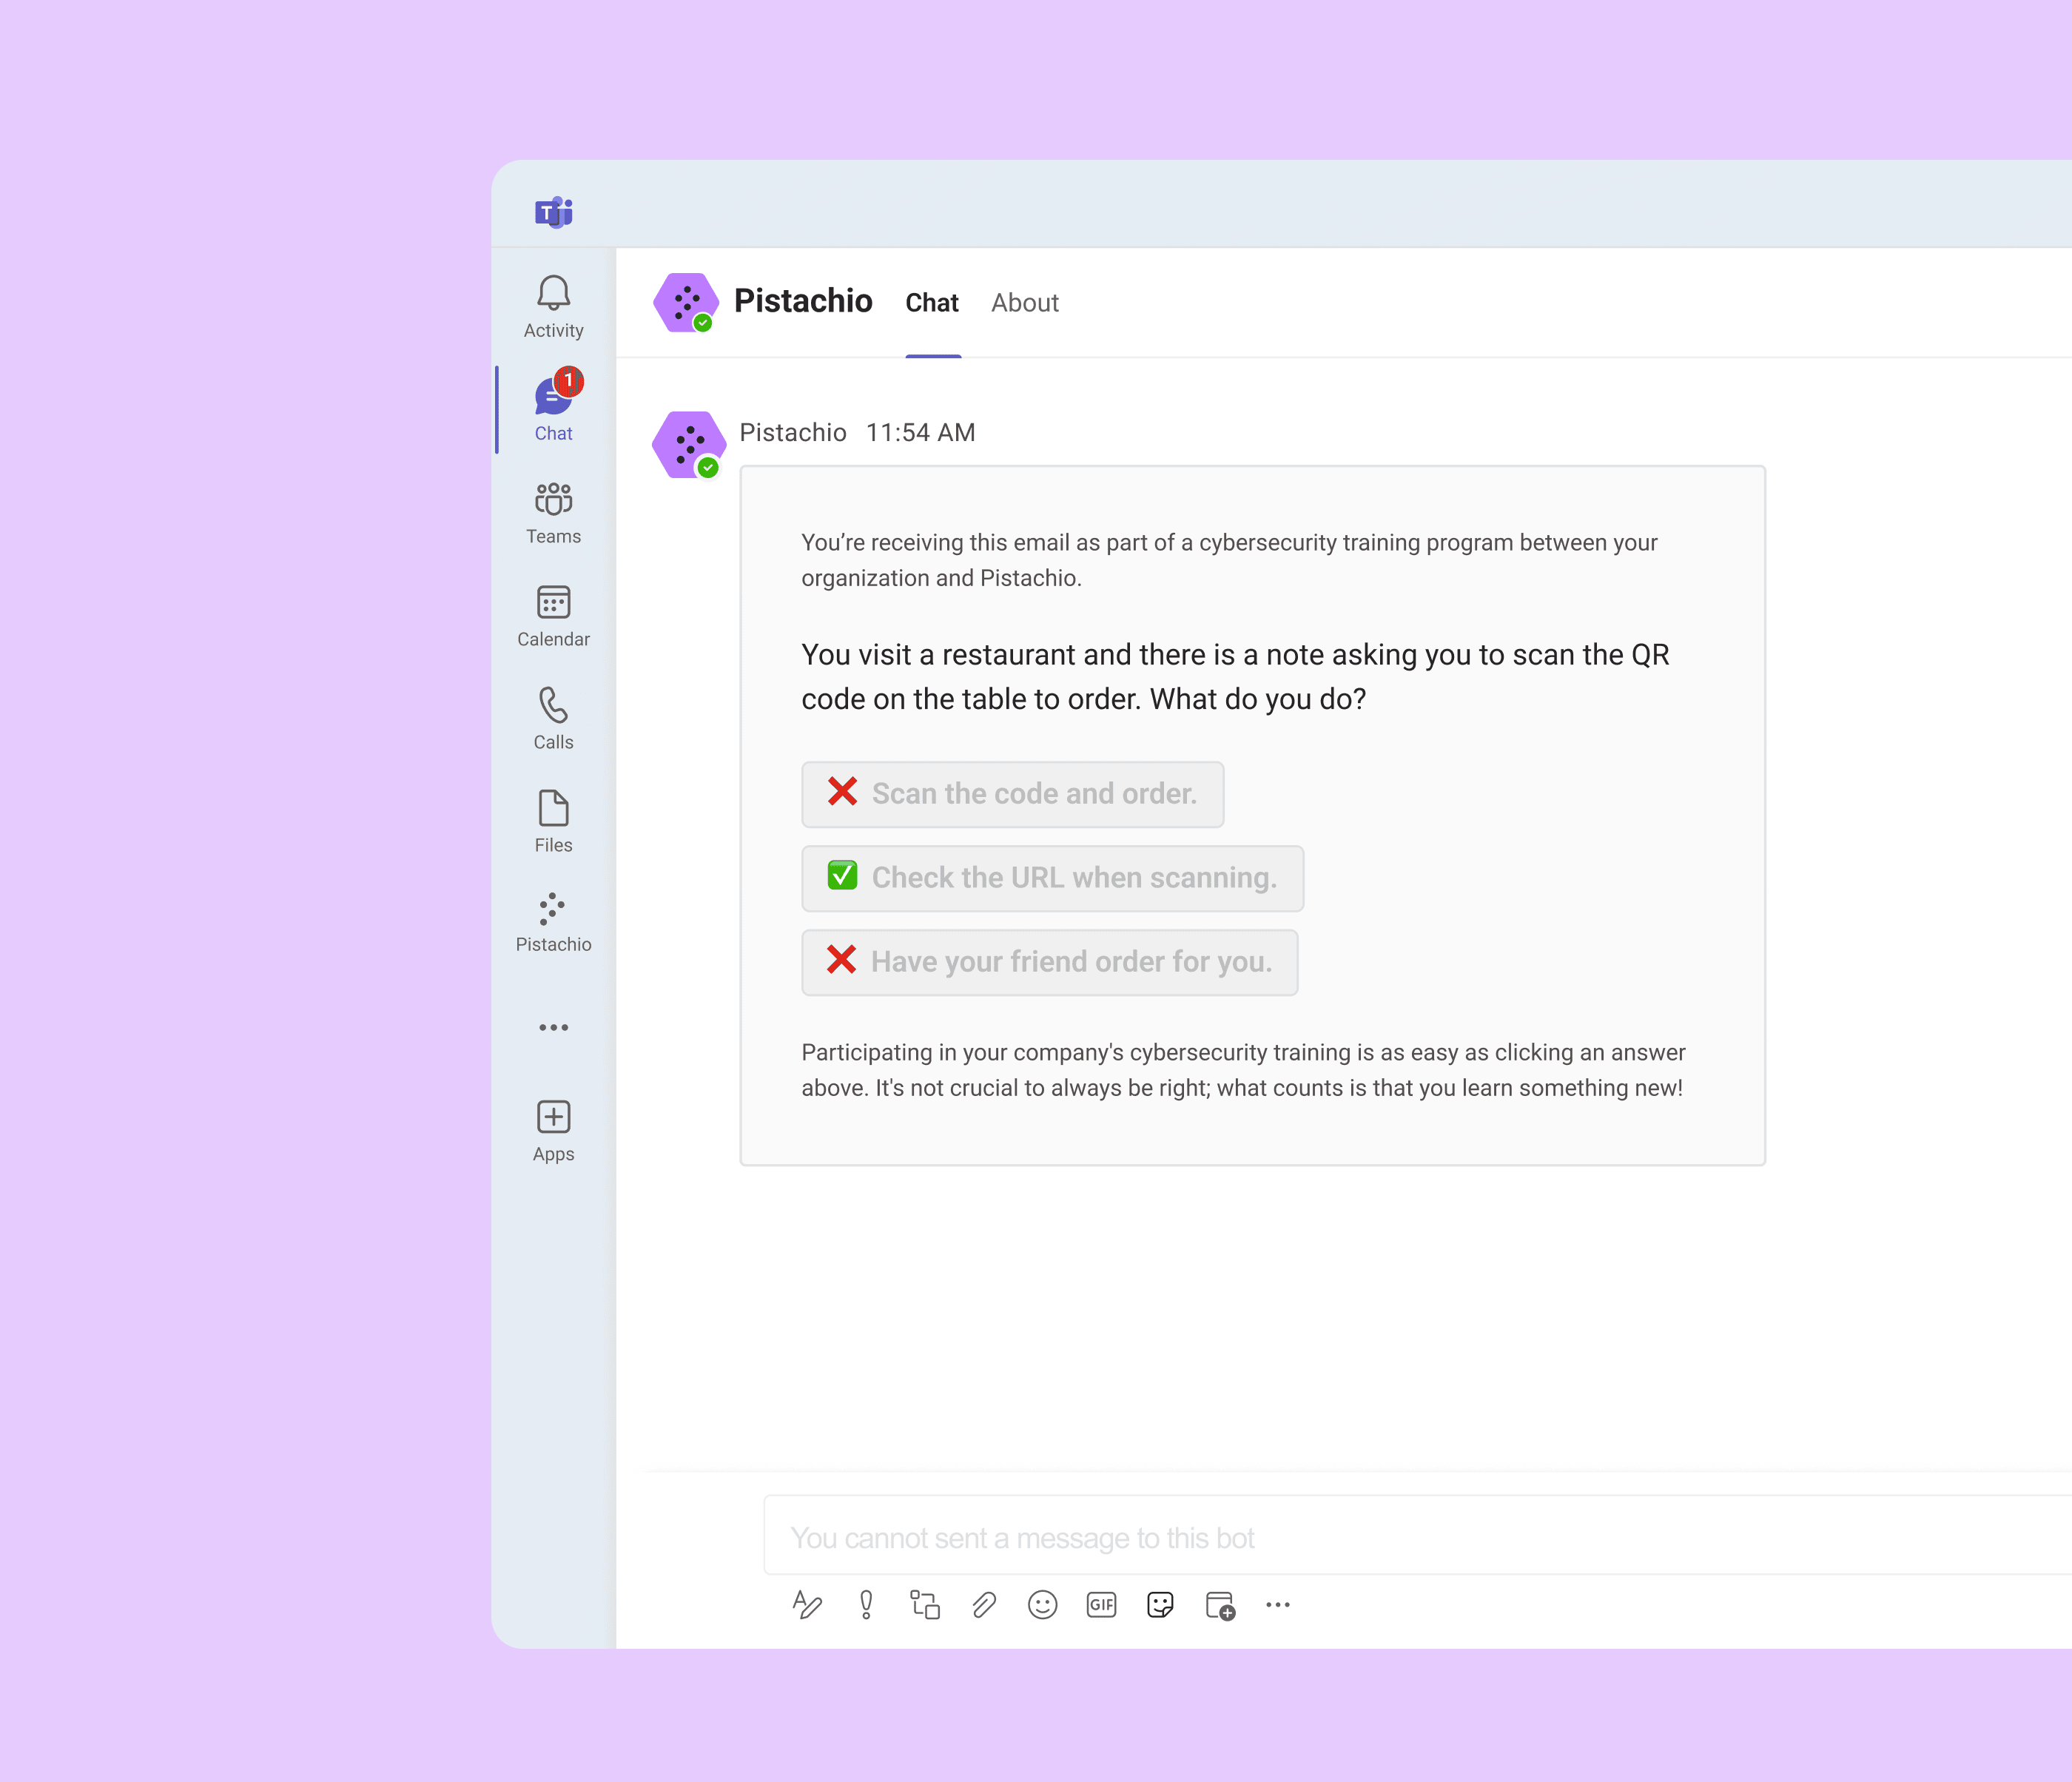The width and height of the screenshot is (2072, 1782).
Task: Open the sticker picker
Action: (1160, 1605)
